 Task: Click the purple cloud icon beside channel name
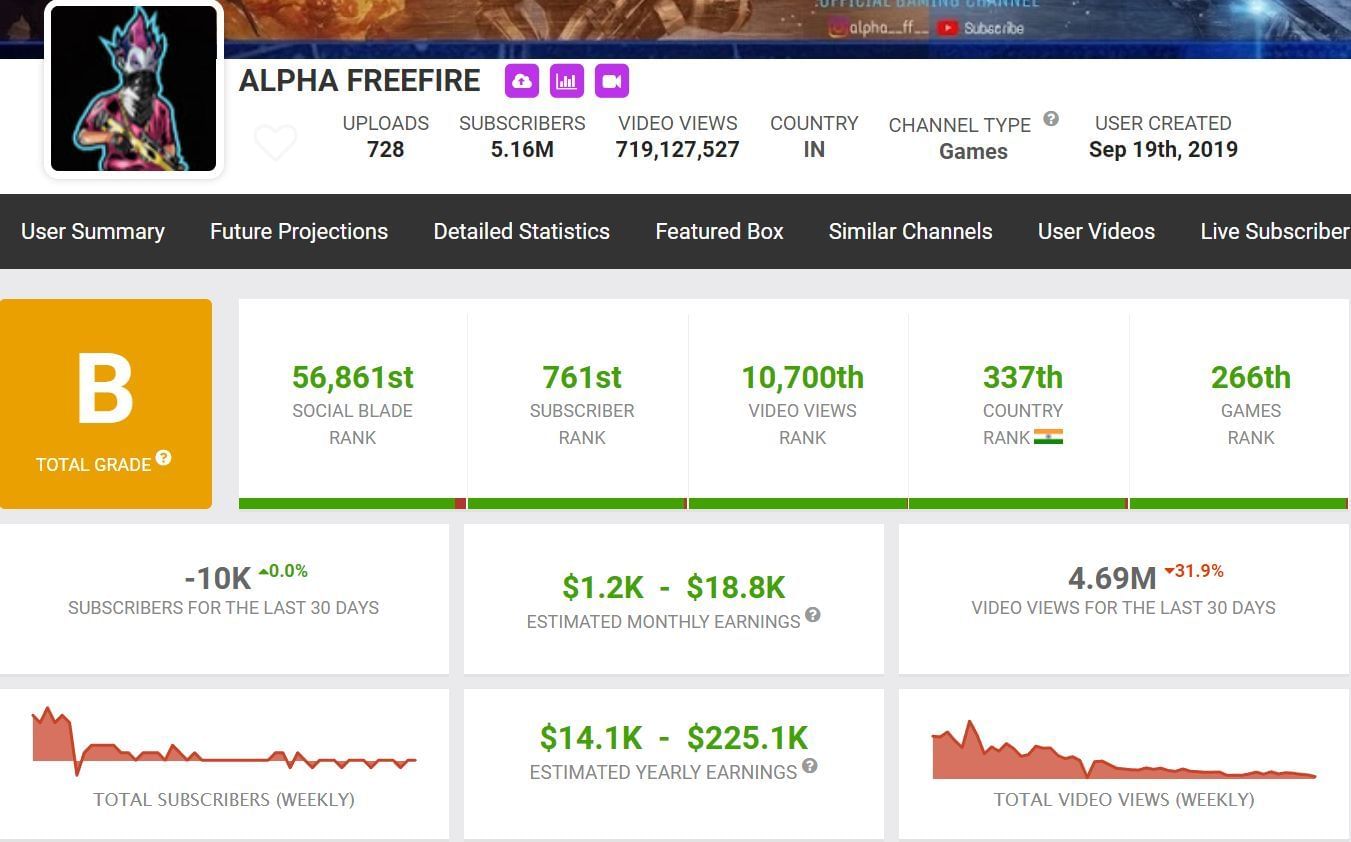[521, 81]
